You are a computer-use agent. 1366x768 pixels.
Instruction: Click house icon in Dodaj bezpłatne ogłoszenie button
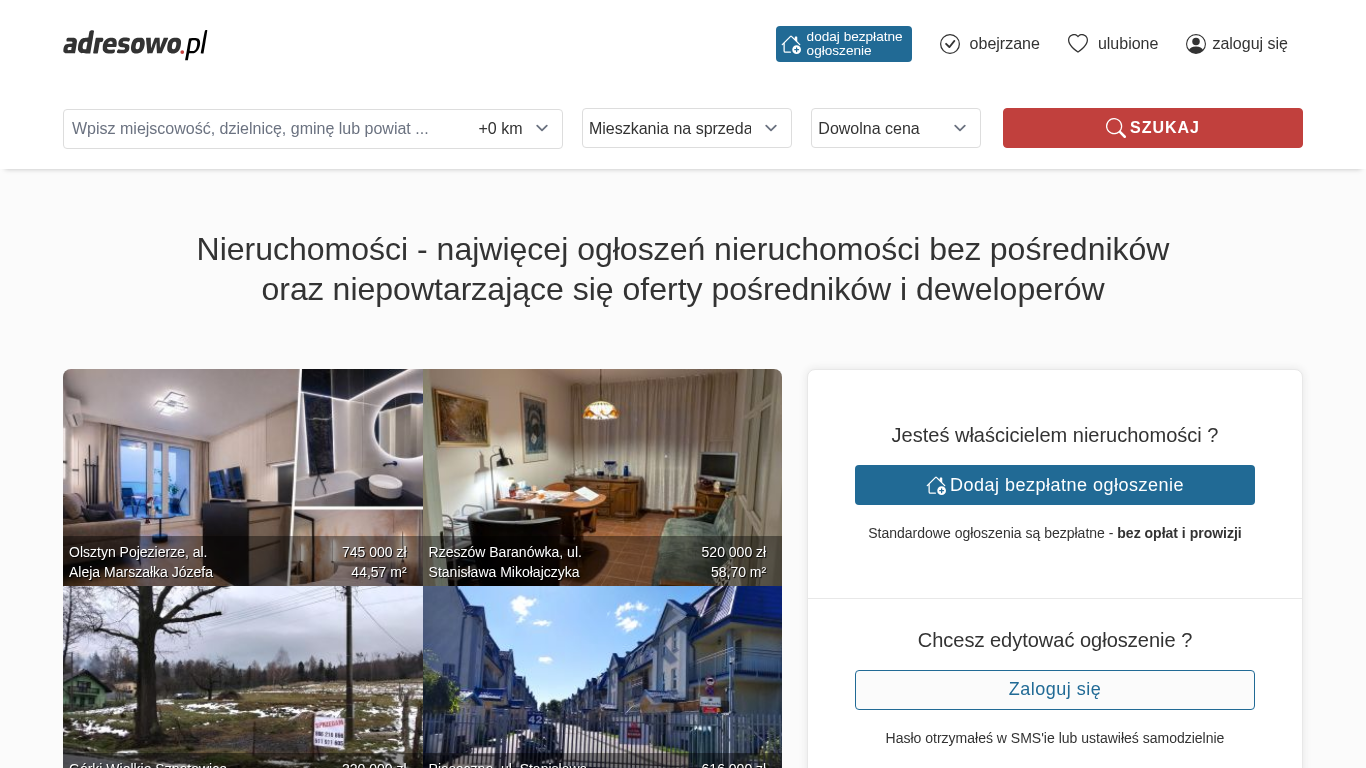pos(936,485)
